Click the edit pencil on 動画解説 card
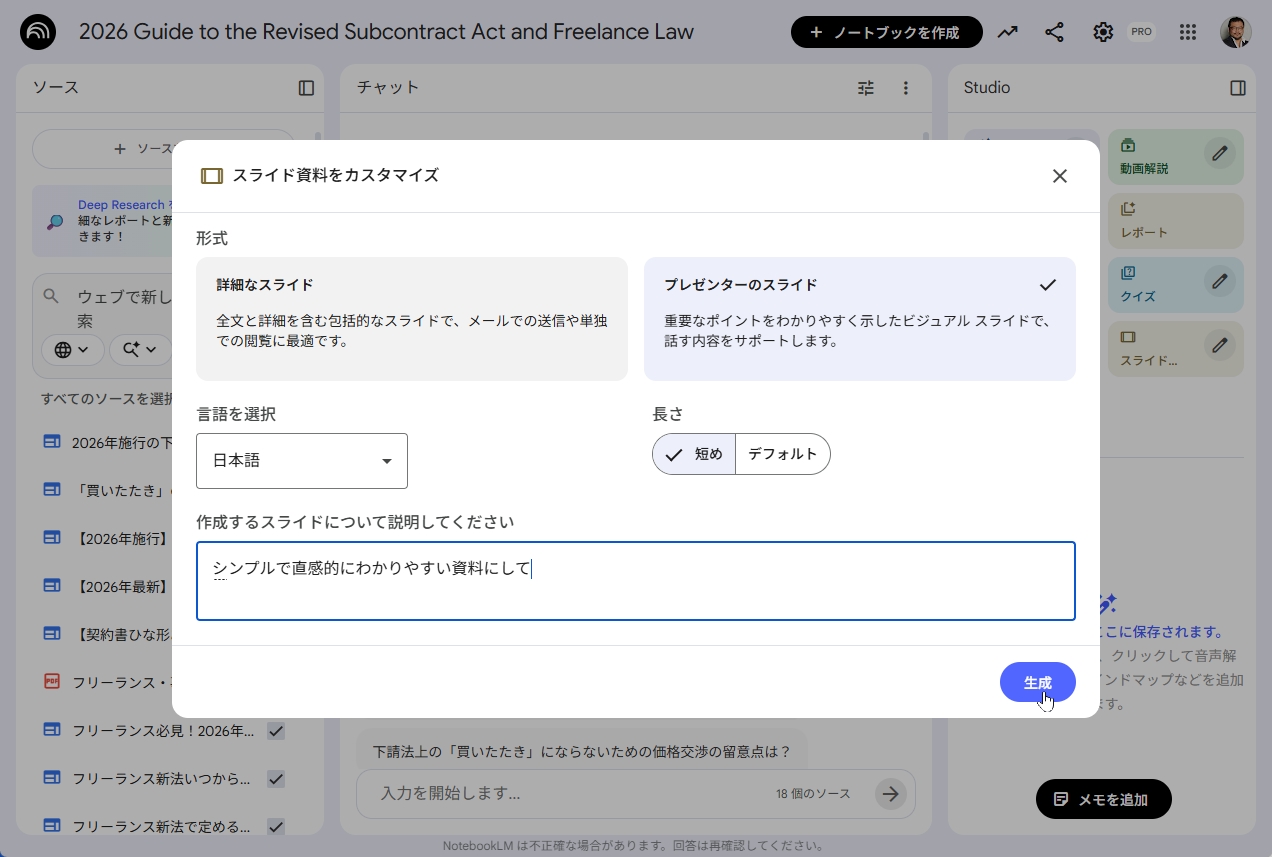 [1219, 154]
